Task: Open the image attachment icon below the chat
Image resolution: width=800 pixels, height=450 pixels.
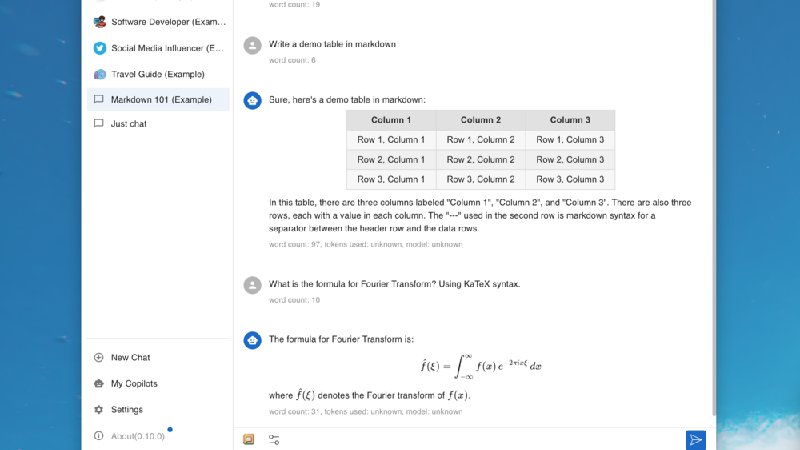Action: 248,439
